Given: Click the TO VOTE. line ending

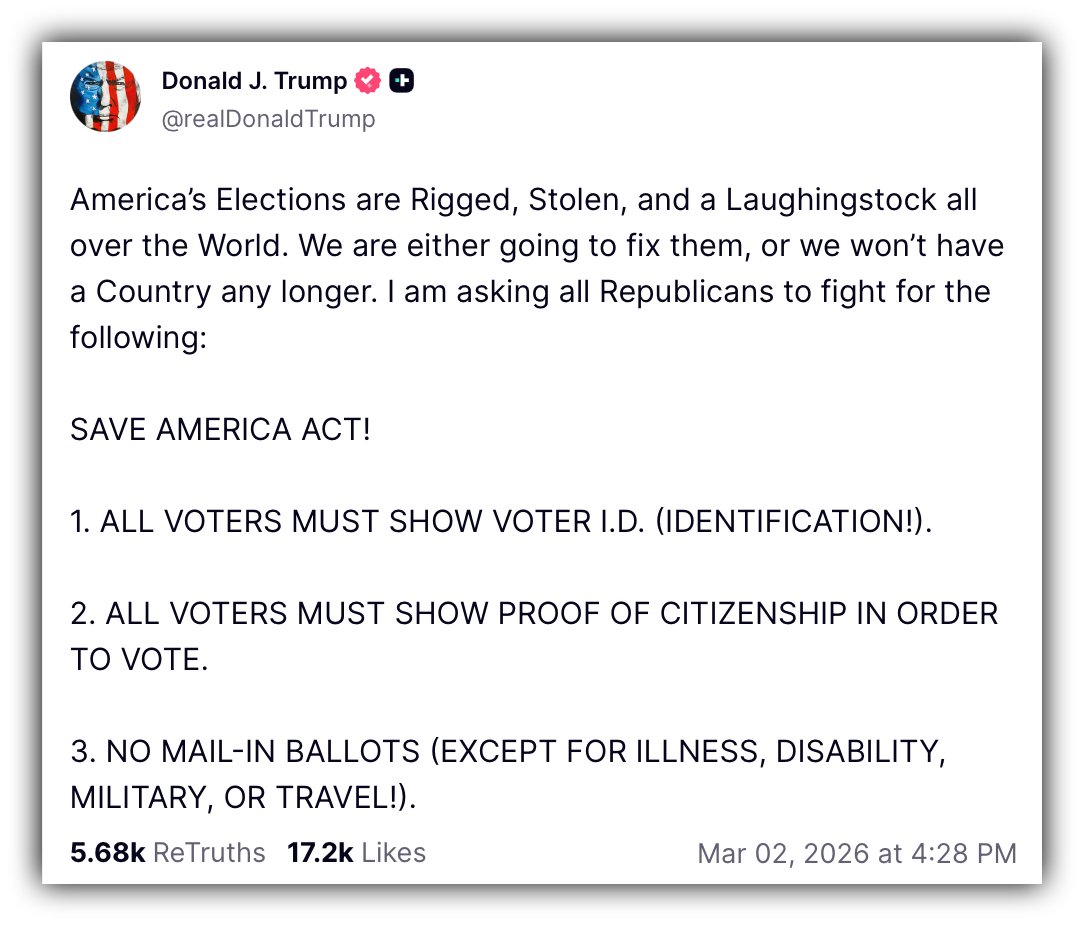Looking at the screenshot, I should click(x=138, y=660).
